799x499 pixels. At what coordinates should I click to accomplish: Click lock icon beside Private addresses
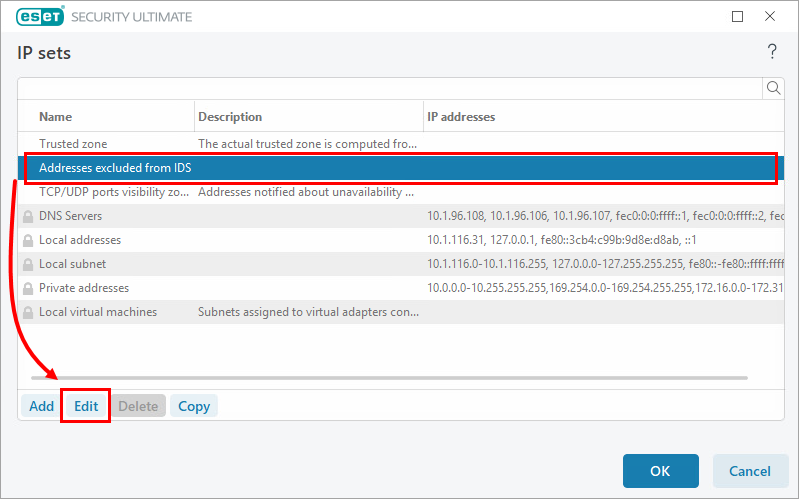point(28,288)
